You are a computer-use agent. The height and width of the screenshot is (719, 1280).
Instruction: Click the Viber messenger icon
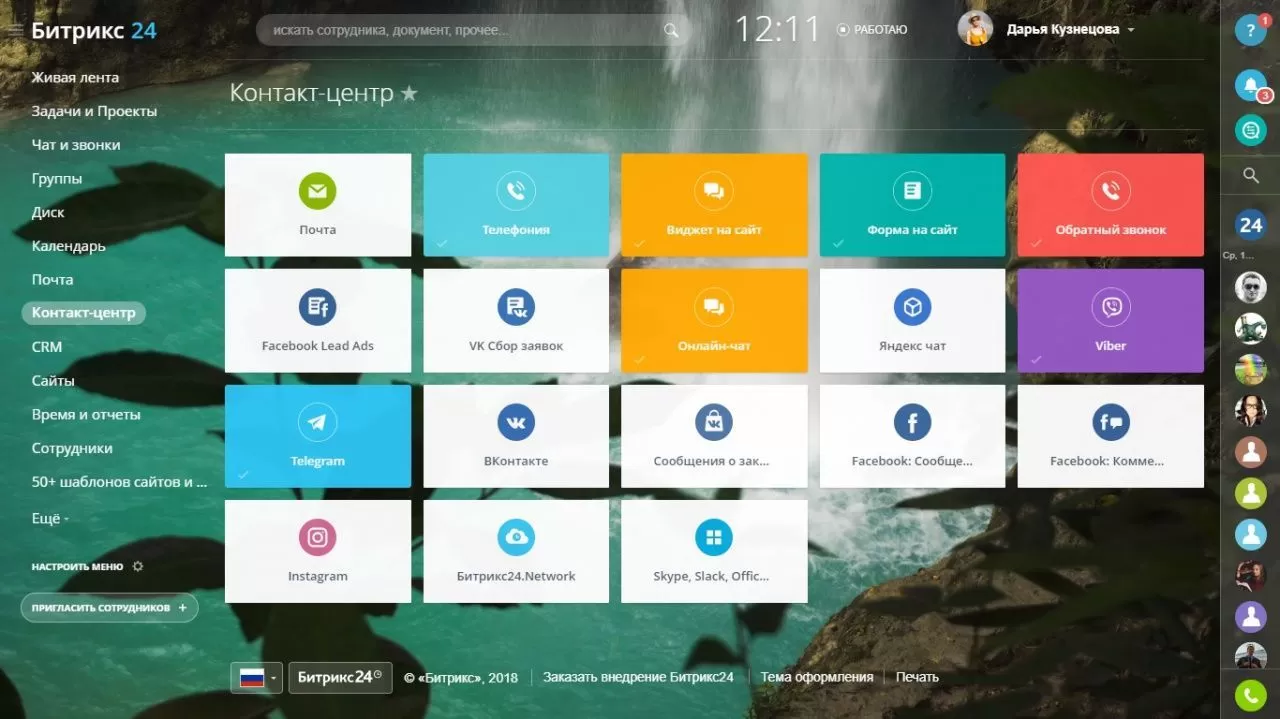click(1110, 308)
